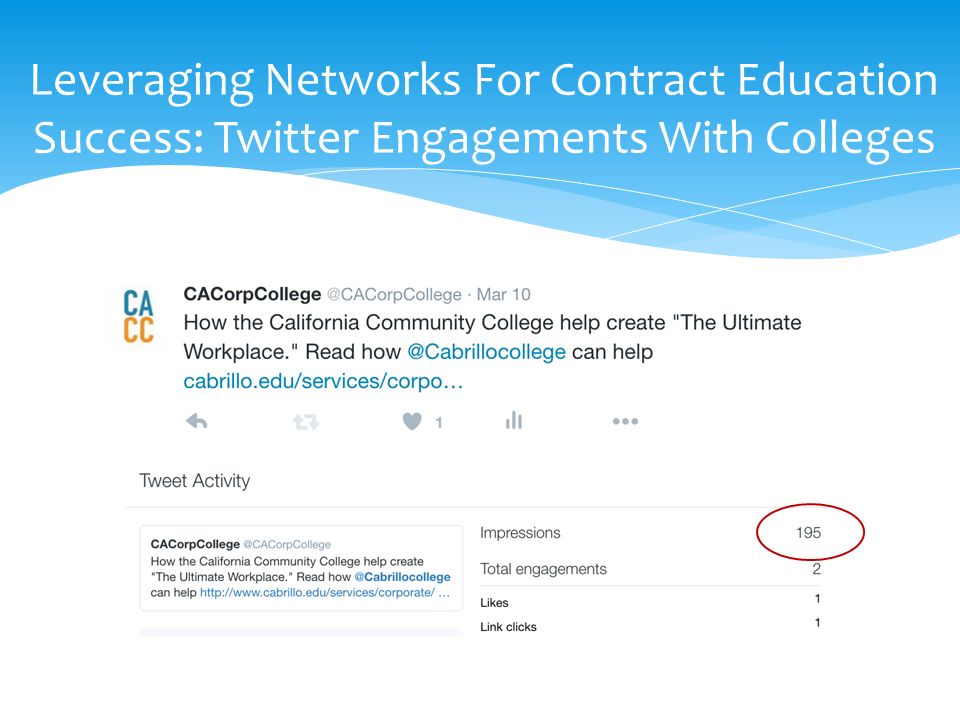Click the @CACorpCollege handle beside name
Image resolution: width=960 pixels, height=720 pixels.
pos(394,294)
